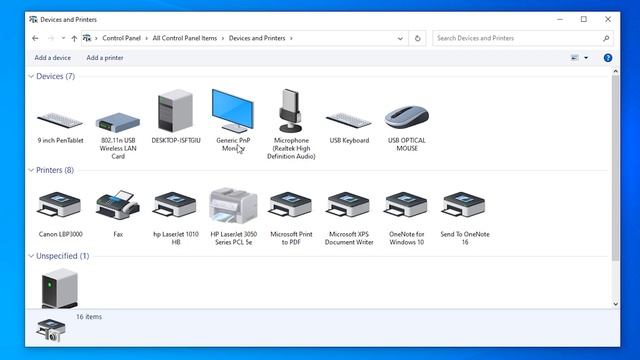Click the search magnifier icon
This screenshot has width=640, height=360.
coord(606,38)
